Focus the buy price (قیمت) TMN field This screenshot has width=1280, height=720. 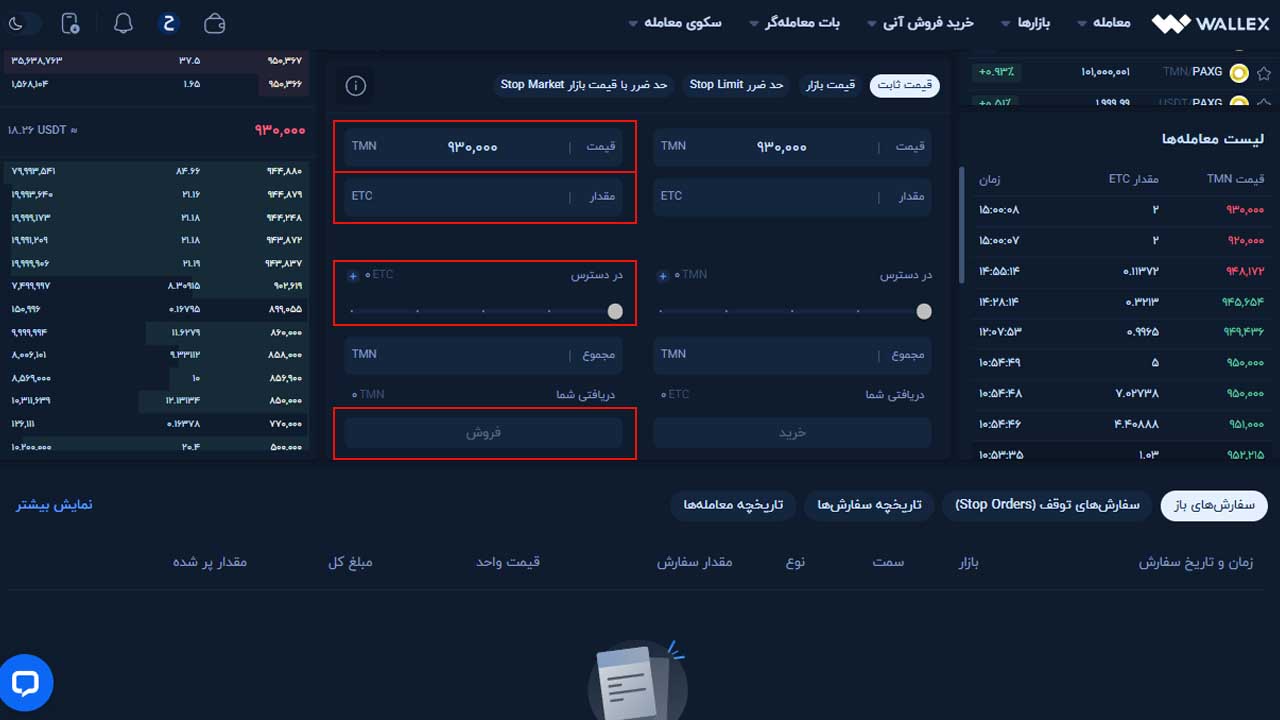point(792,147)
